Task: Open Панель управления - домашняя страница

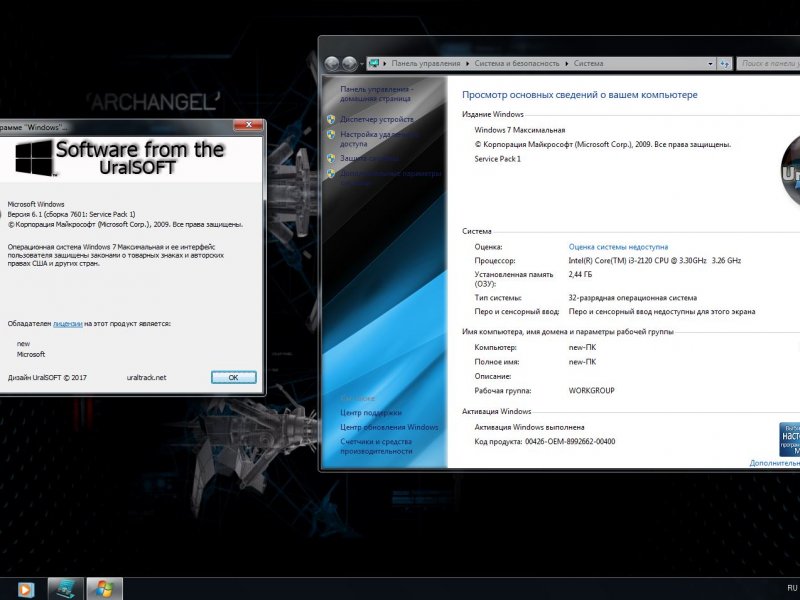Action: pos(377,94)
